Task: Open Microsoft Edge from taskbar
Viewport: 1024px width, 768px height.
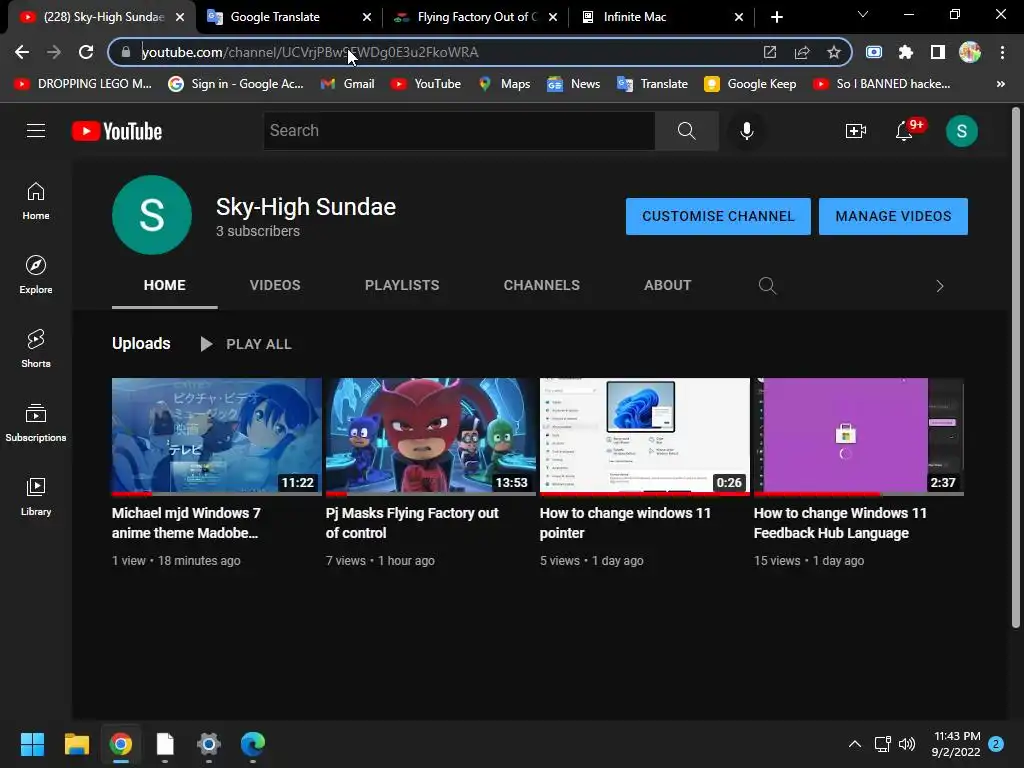Action: tap(253, 744)
